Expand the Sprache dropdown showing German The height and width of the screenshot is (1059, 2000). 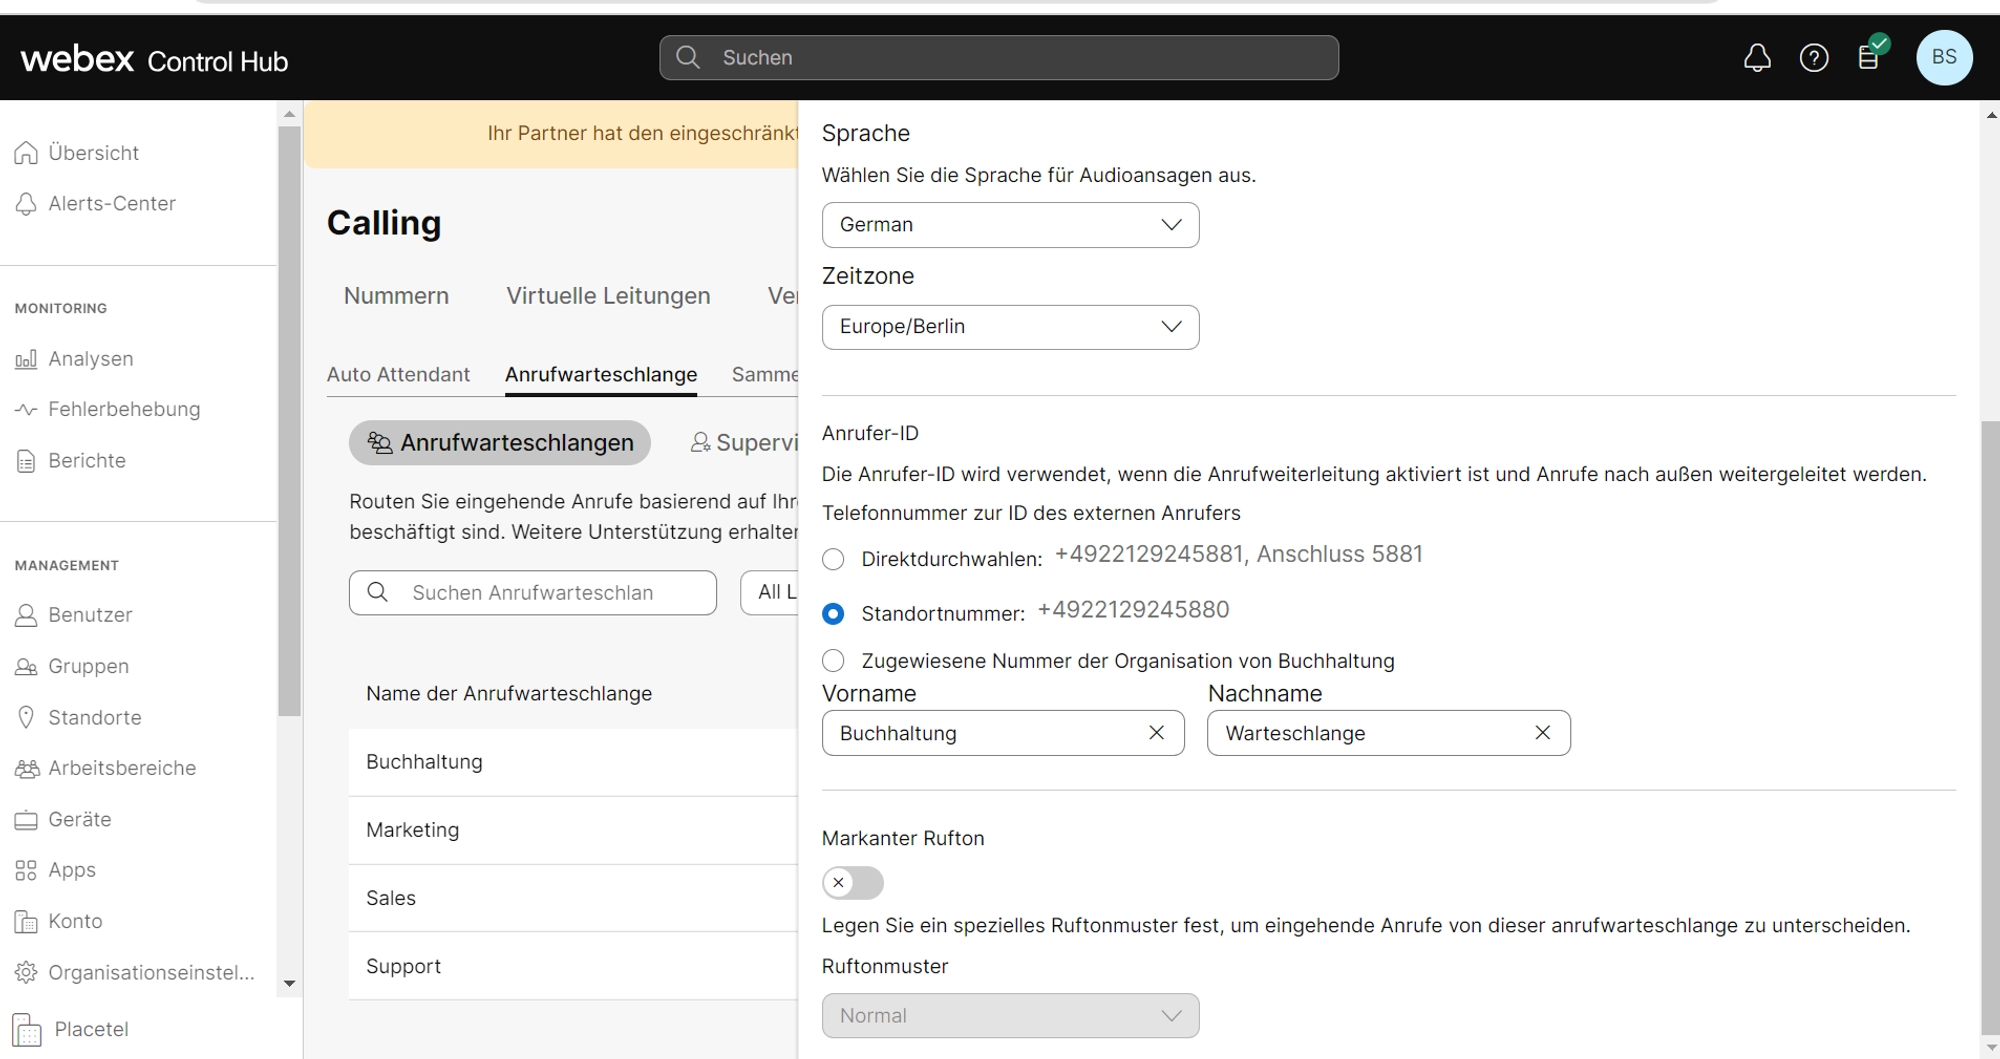click(x=1010, y=225)
